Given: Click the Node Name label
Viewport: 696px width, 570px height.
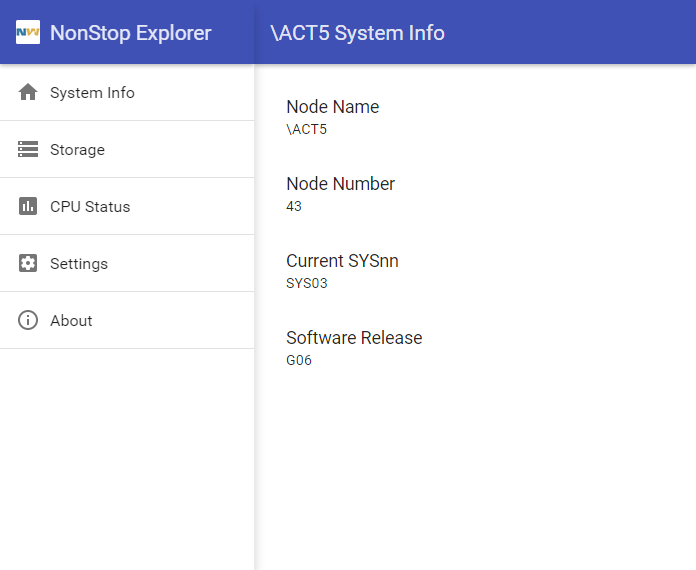Looking at the screenshot, I should [x=332, y=107].
